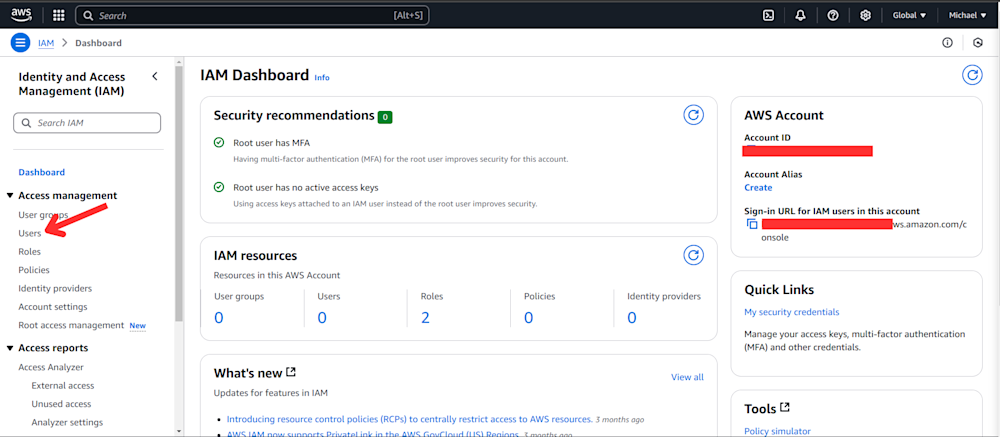Open External access under Access Analyzer
The width and height of the screenshot is (1000, 437).
(x=62, y=385)
